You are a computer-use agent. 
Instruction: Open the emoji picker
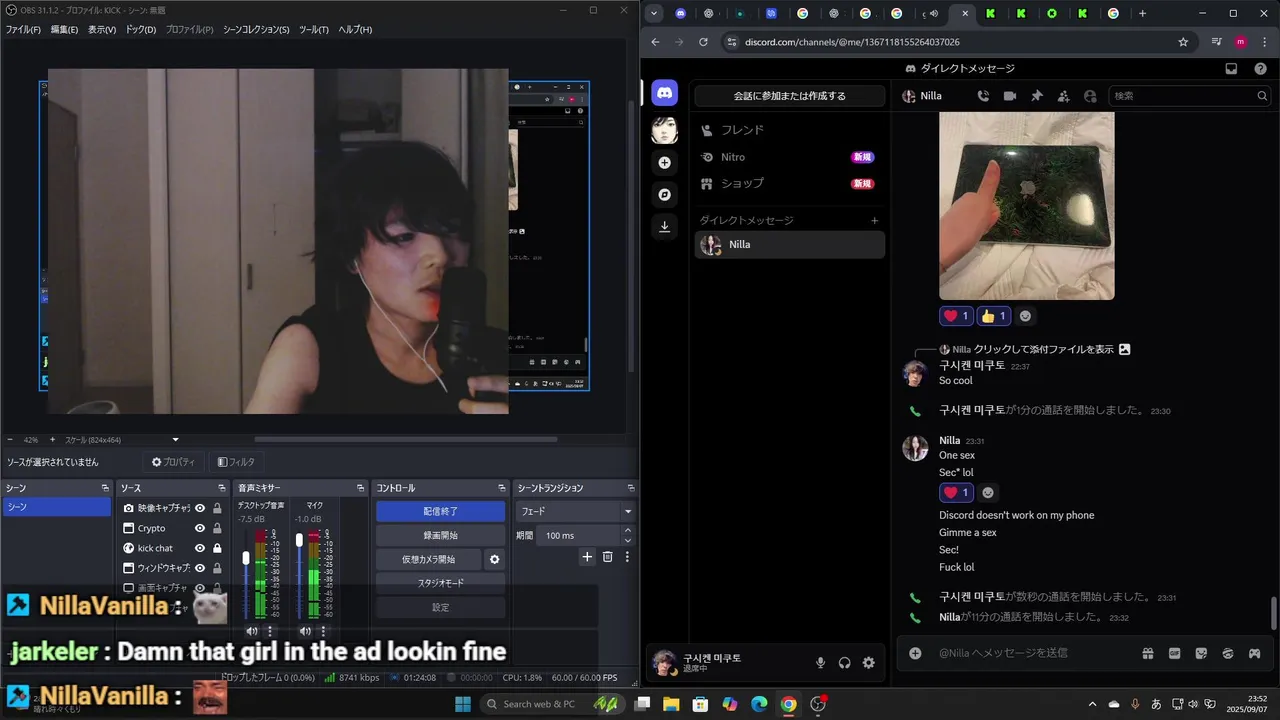[1227, 653]
